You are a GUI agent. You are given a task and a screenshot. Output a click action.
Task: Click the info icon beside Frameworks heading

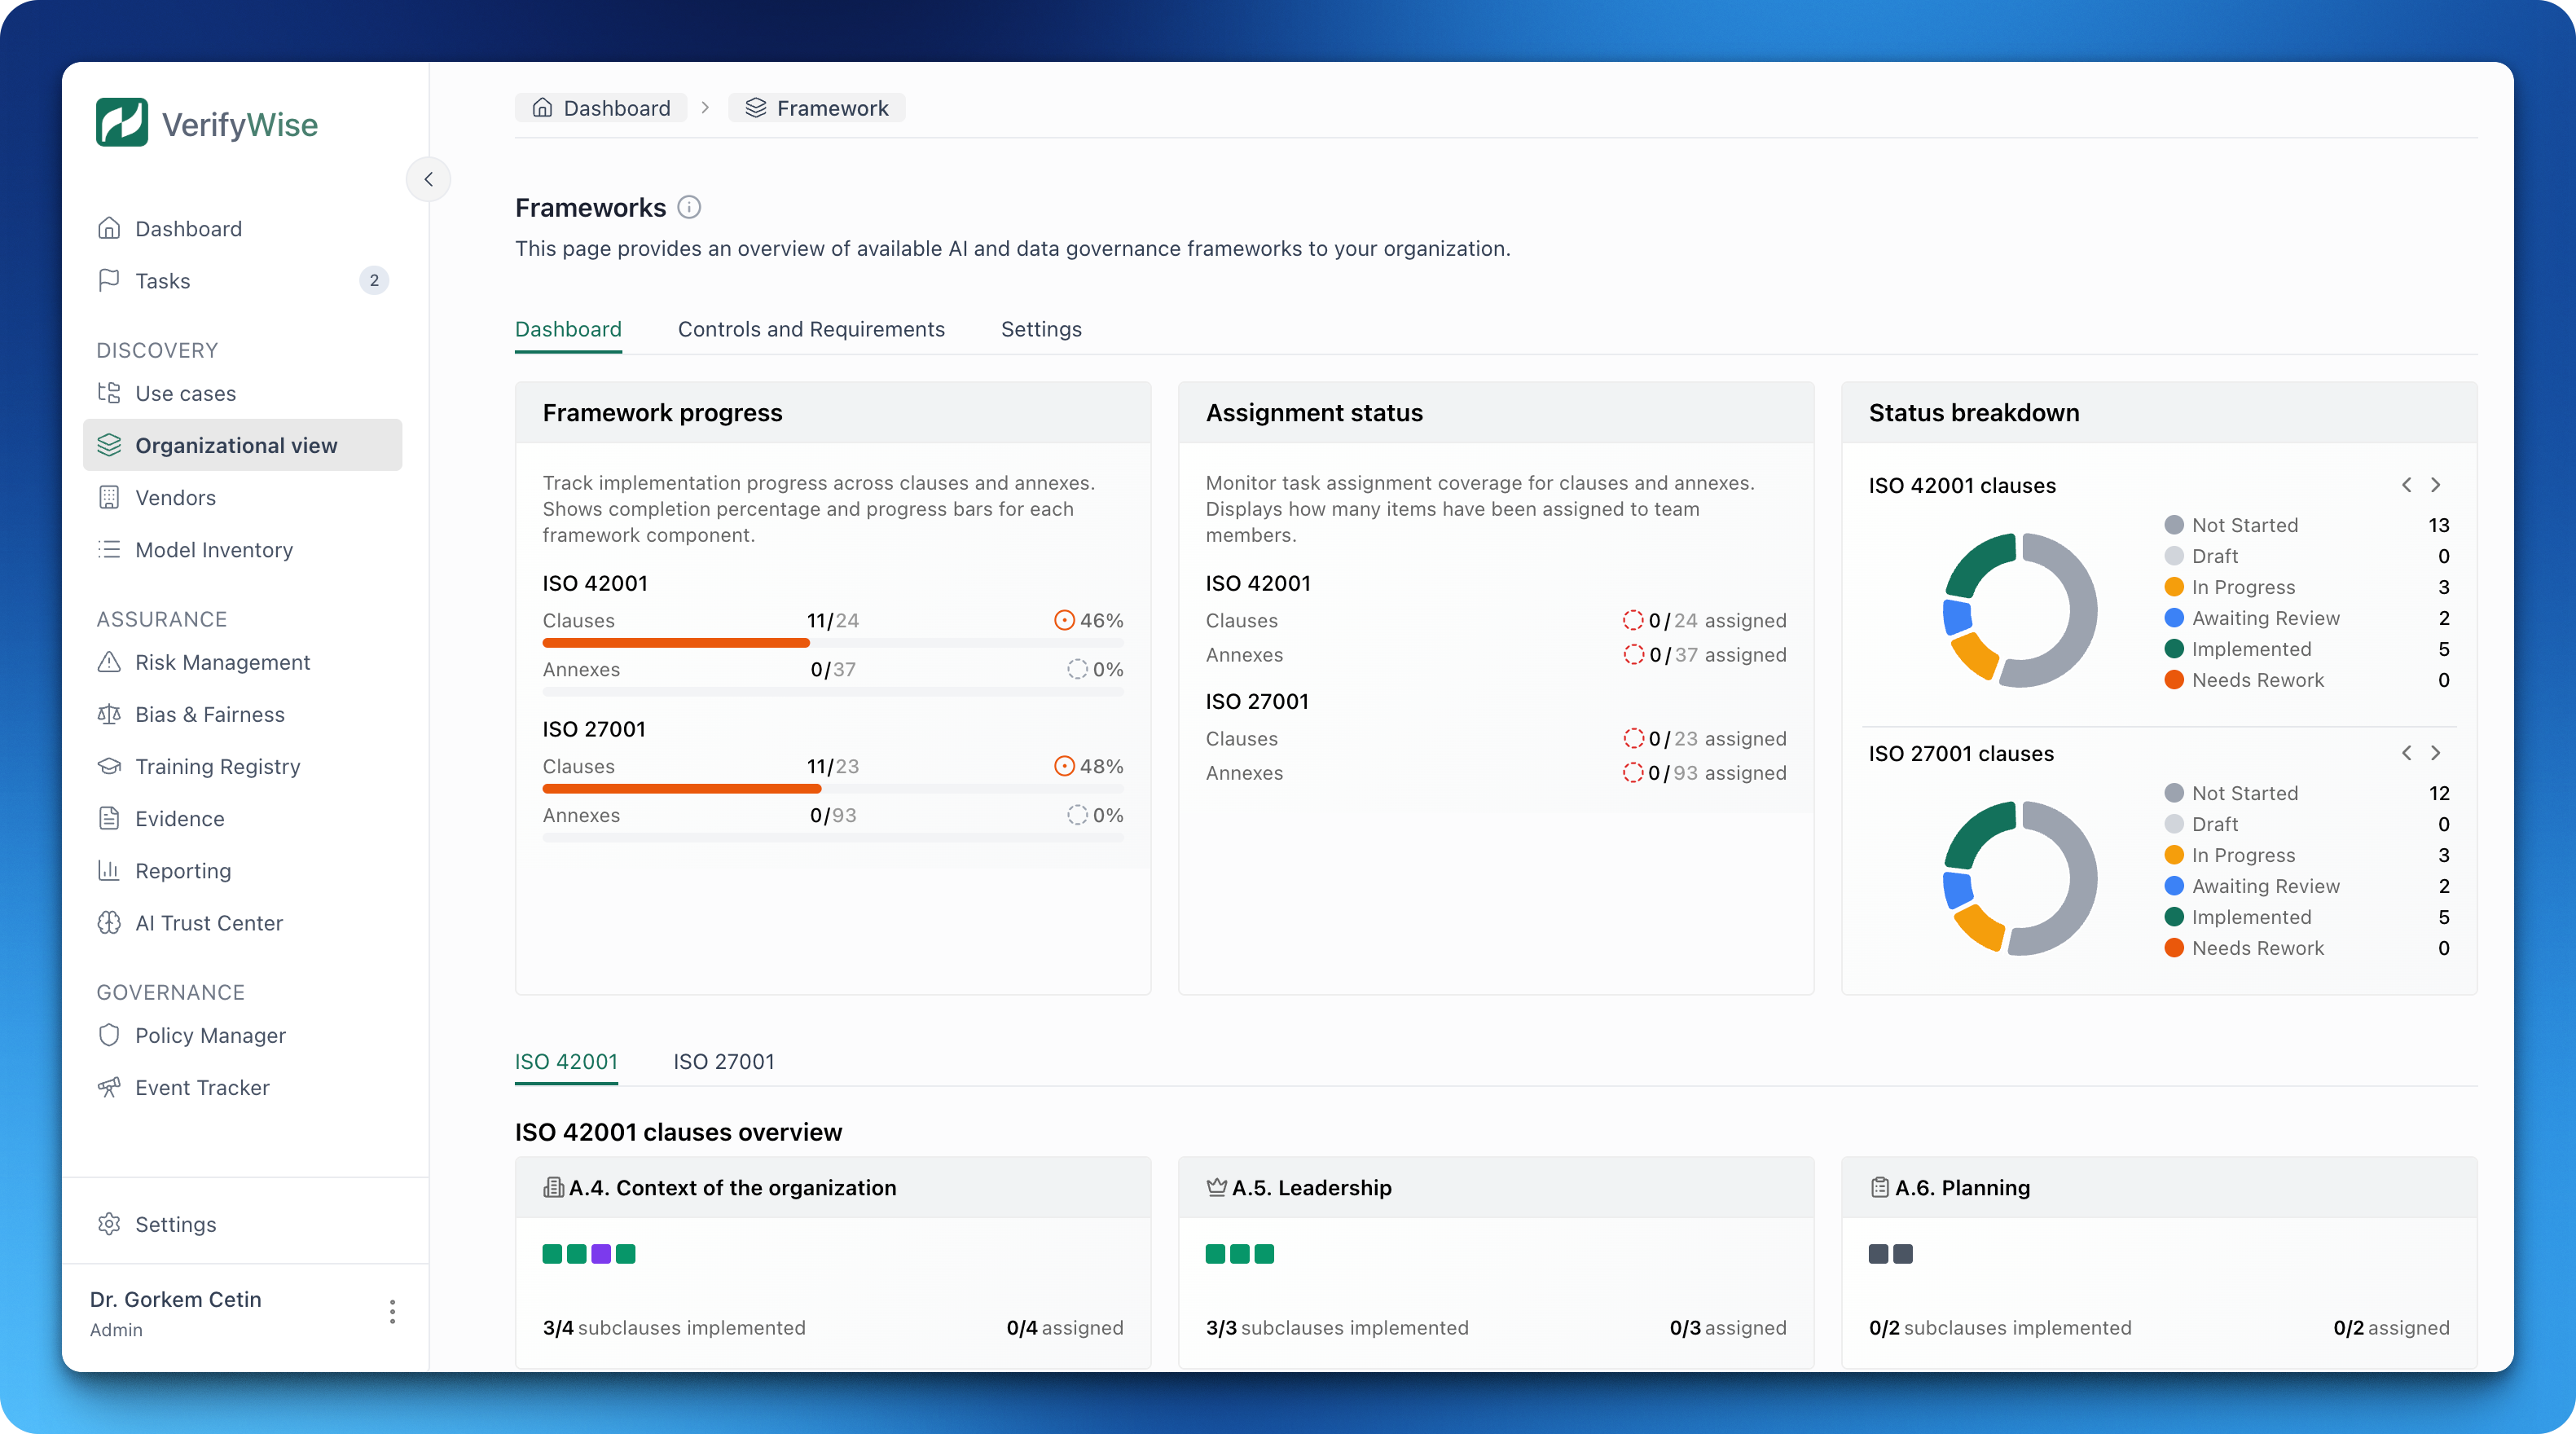point(690,207)
